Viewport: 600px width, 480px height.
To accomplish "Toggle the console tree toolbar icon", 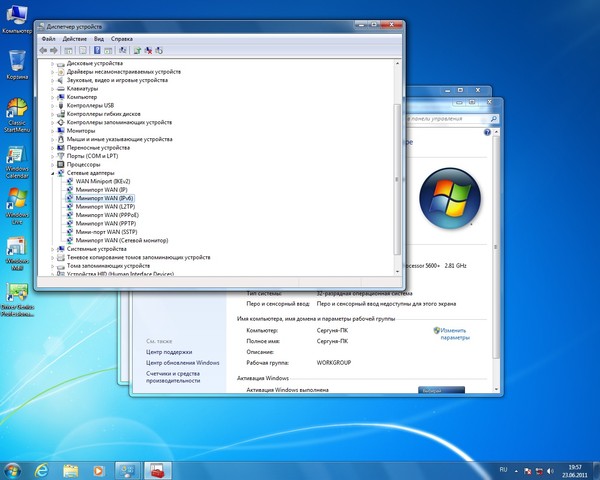I will (x=68, y=51).
